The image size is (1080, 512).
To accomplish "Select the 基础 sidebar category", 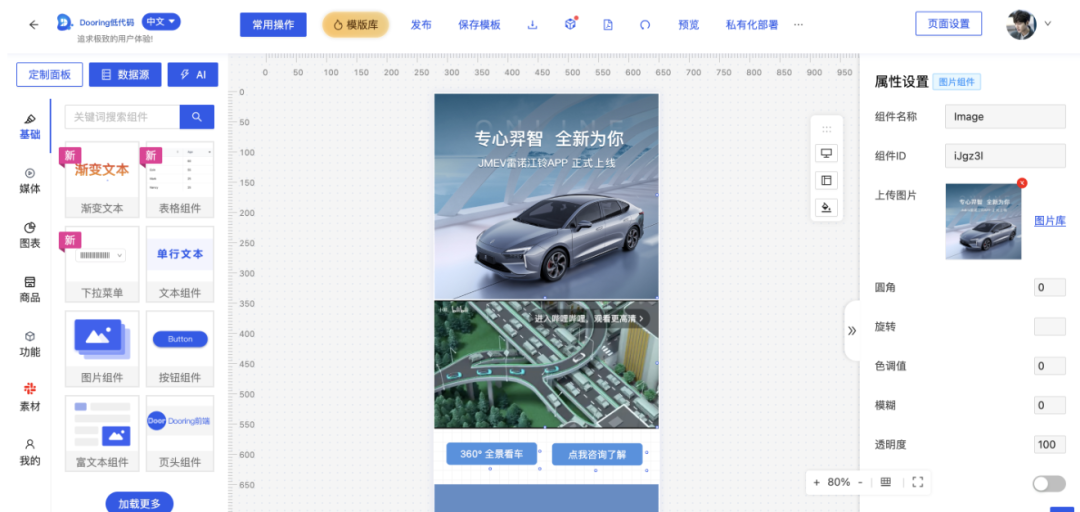I will 30,127.
